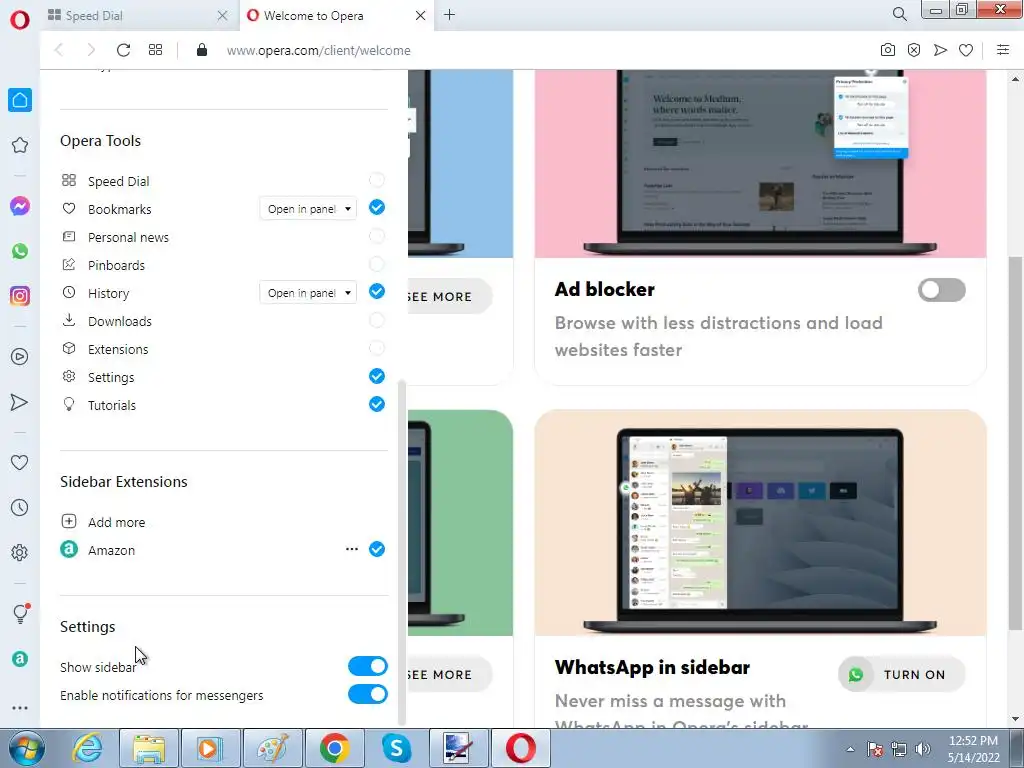Click the Home icon in sidebar

20,100
